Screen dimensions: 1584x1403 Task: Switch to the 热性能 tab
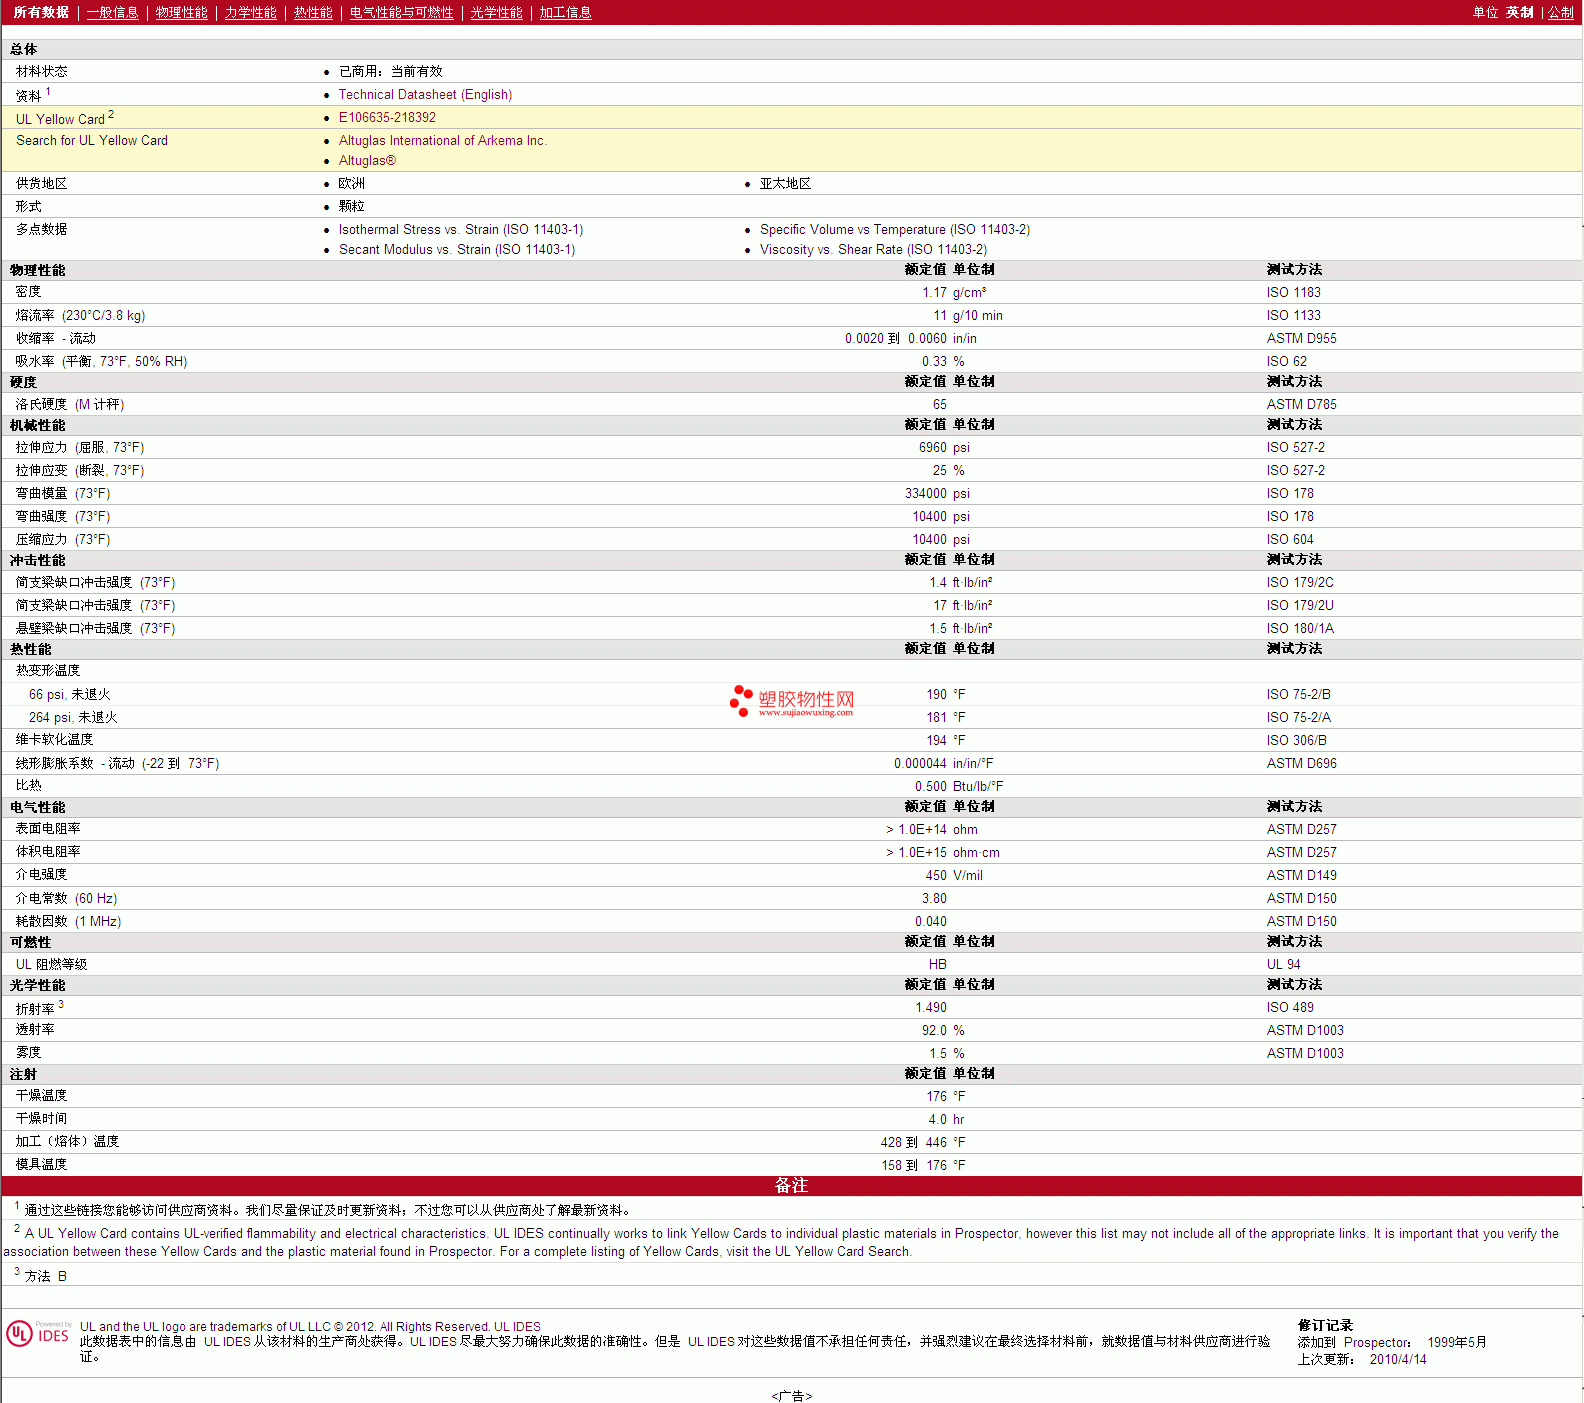(x=313, y=12)
